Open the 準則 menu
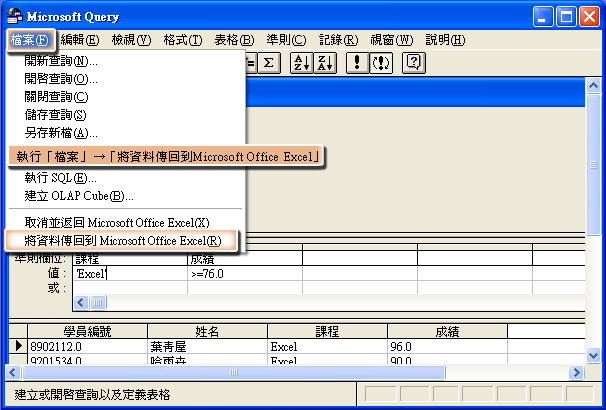 coord(286,40)
